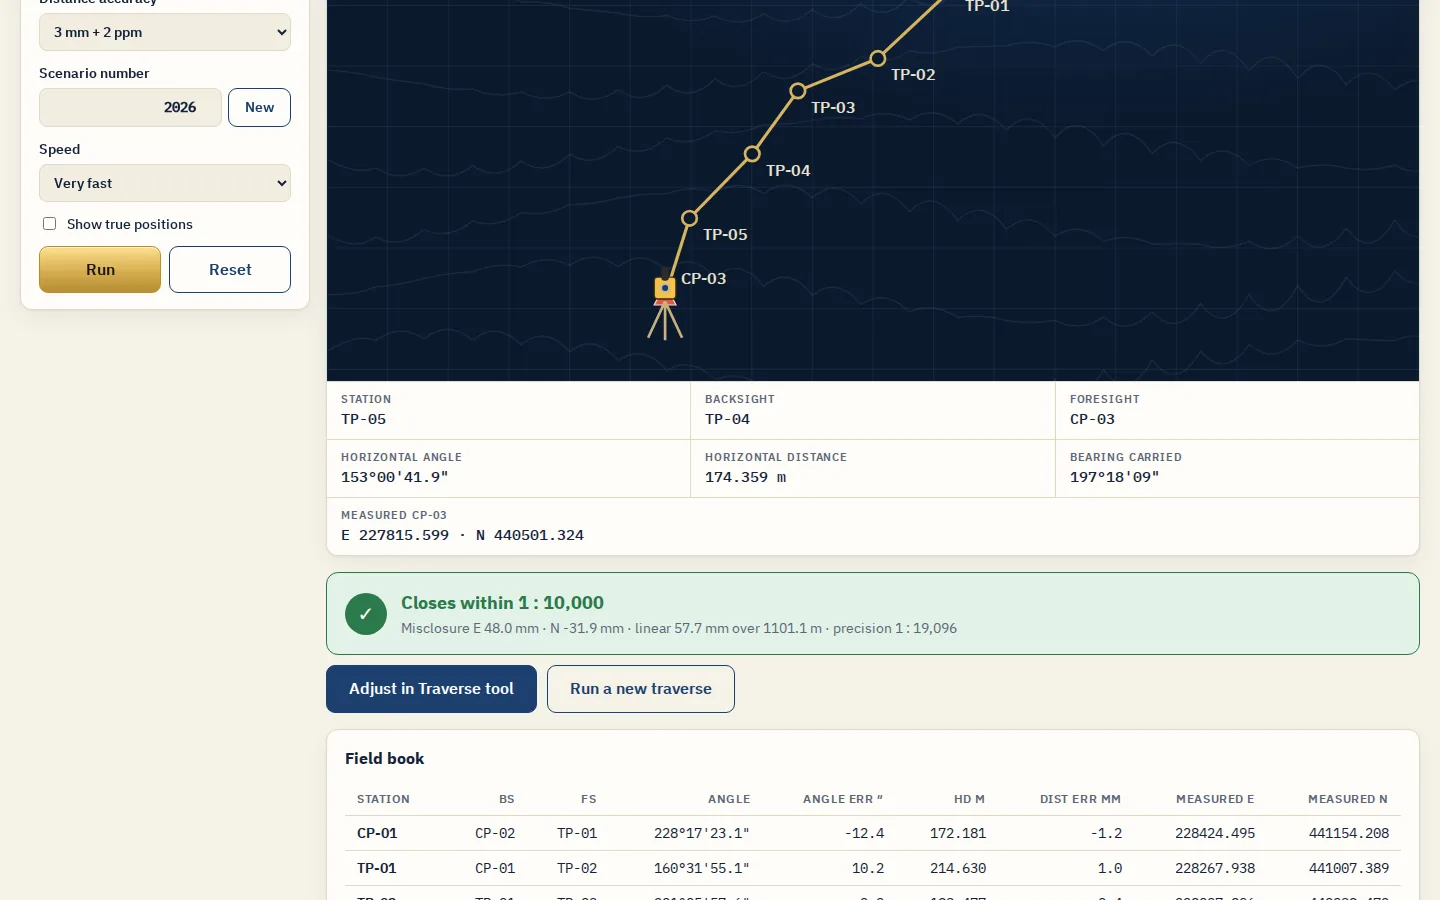Click the horizontal angle value 153°00'41.9"
This screenshot has height=900, width=1440.
[x=395, y=477]
